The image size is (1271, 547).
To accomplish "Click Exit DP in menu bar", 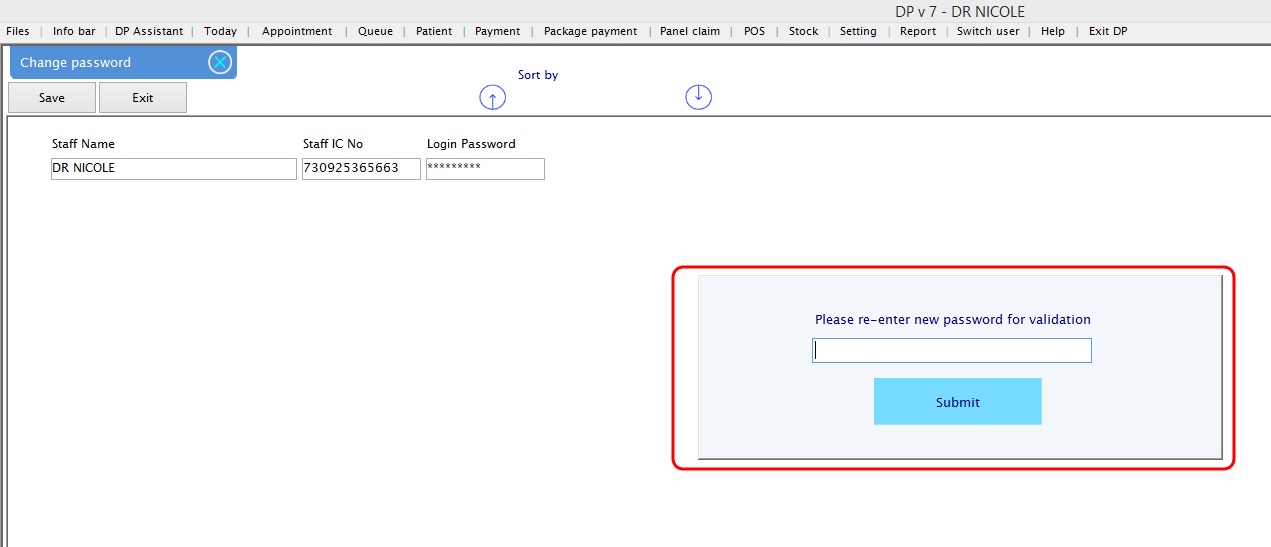I will point(1108,31).
